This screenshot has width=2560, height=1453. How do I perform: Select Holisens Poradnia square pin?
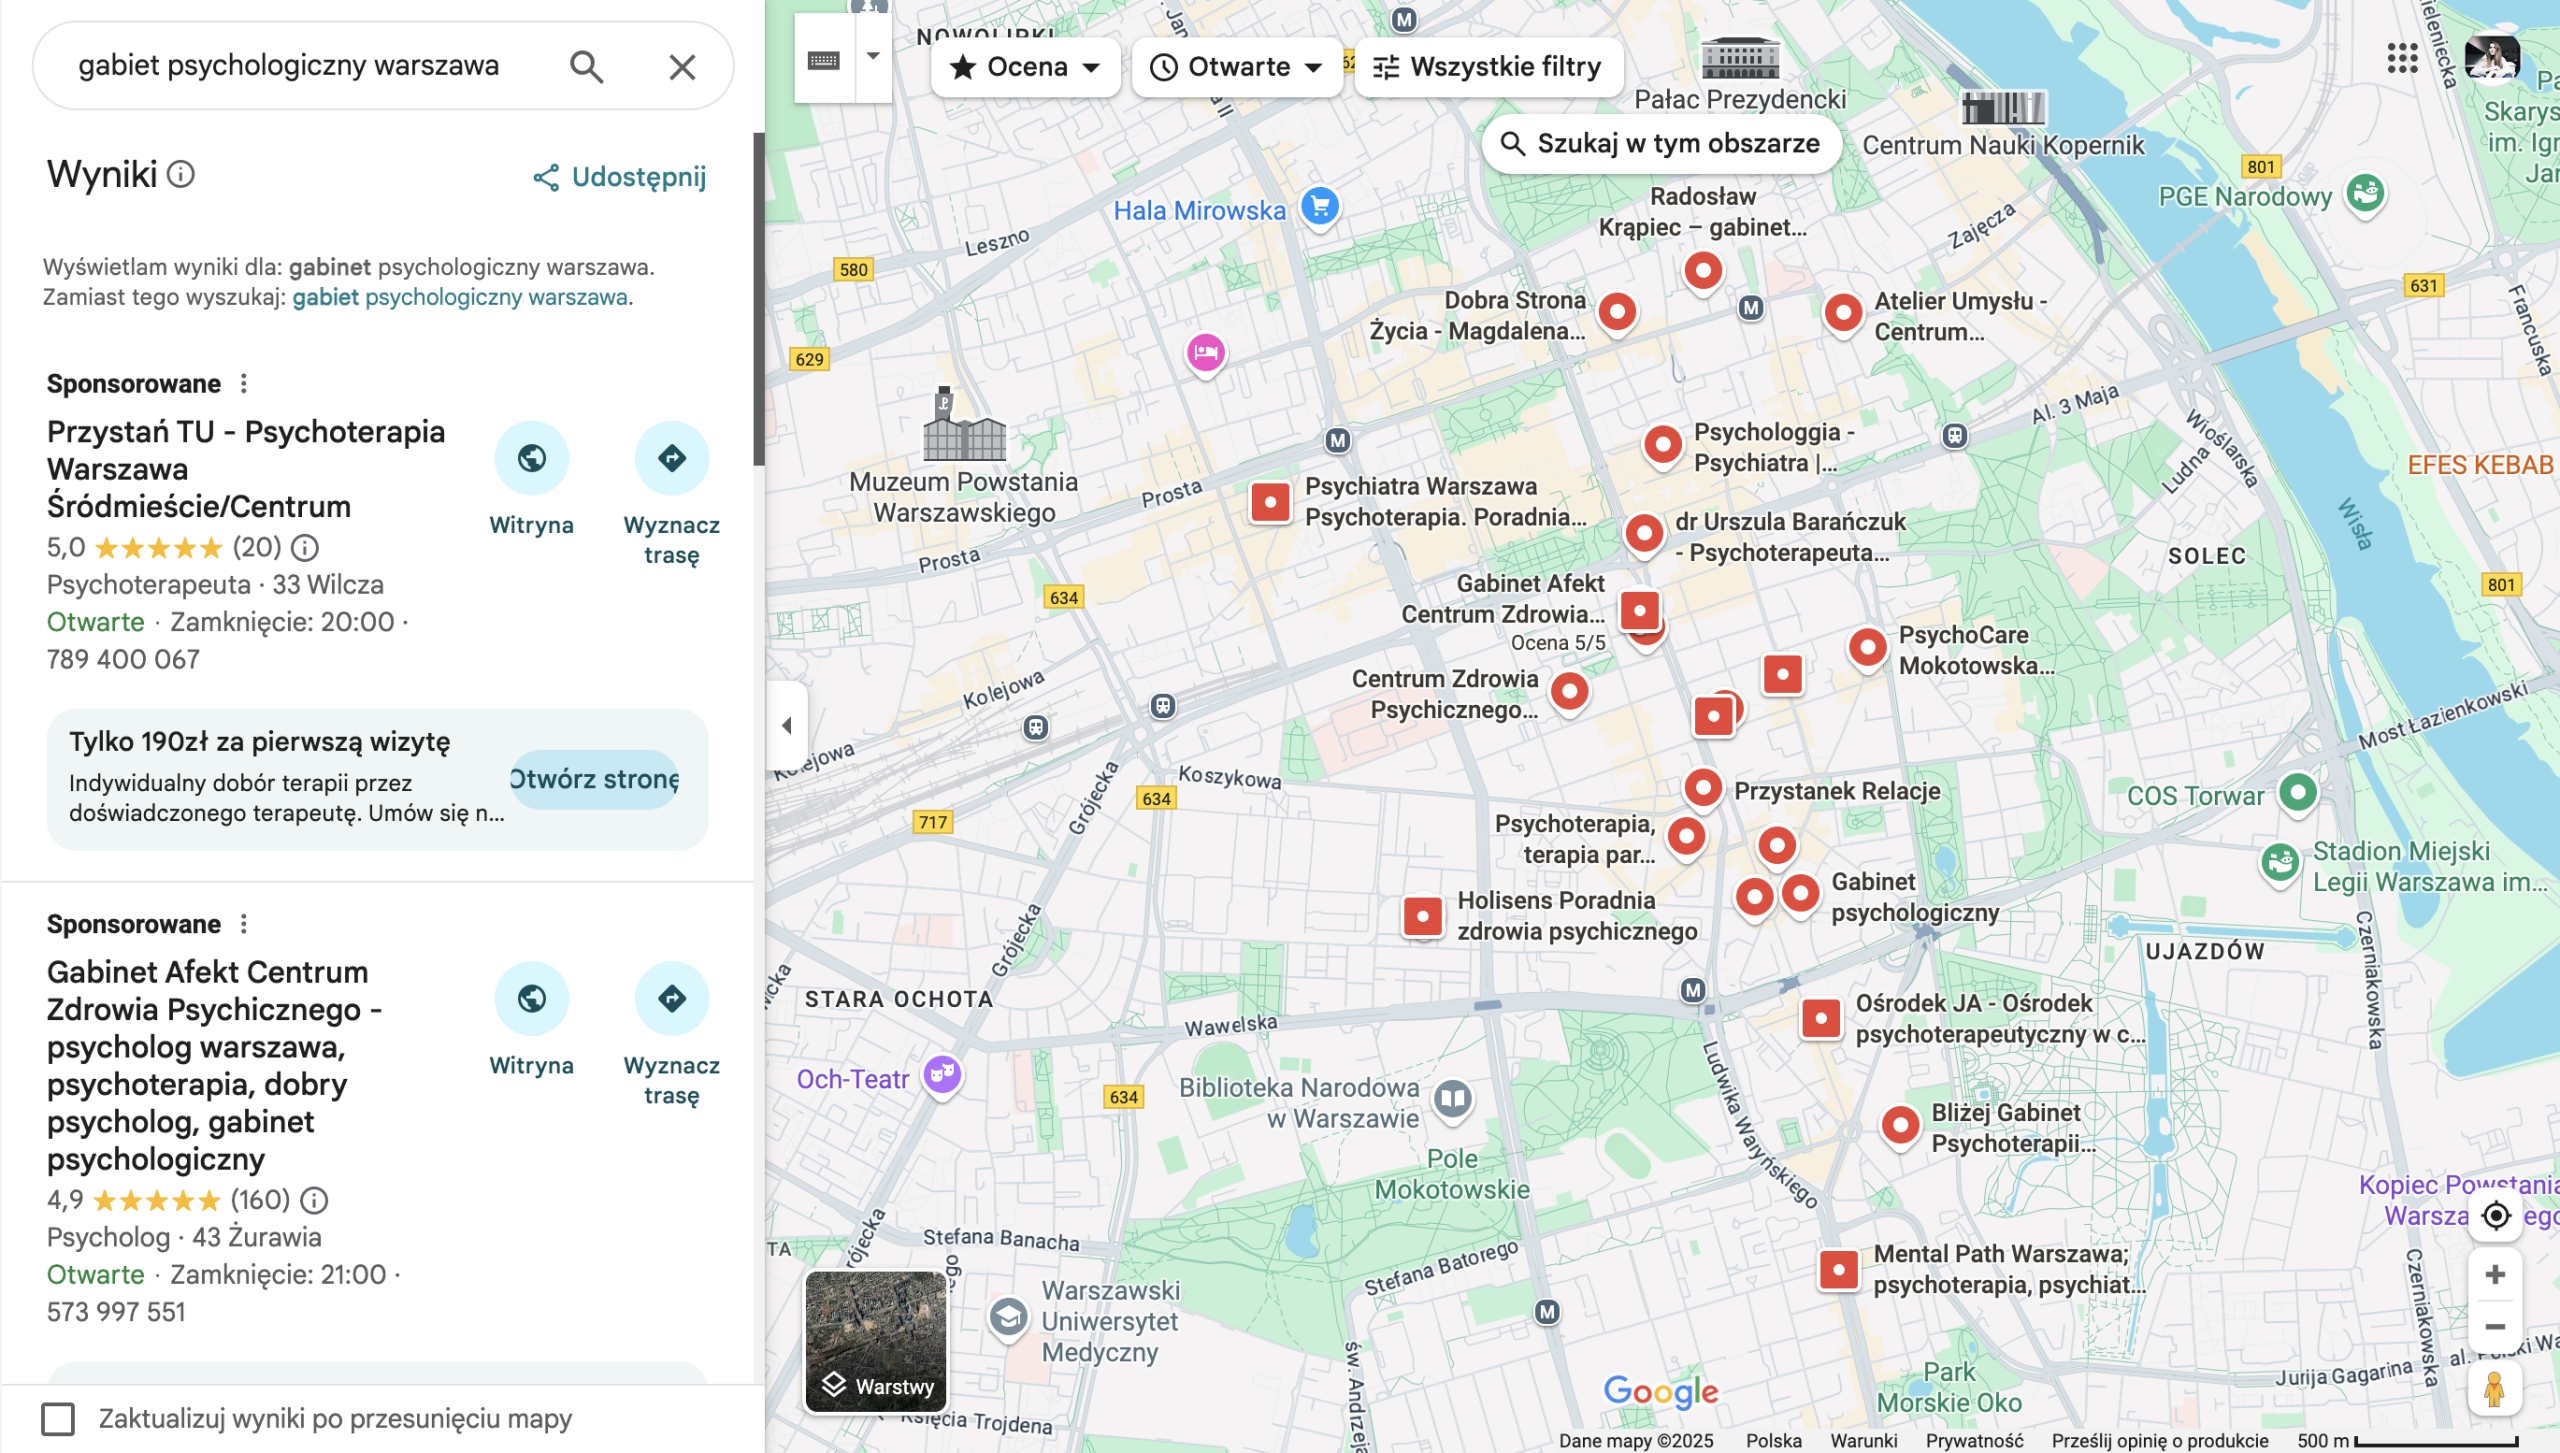(x=1423, y=916)
